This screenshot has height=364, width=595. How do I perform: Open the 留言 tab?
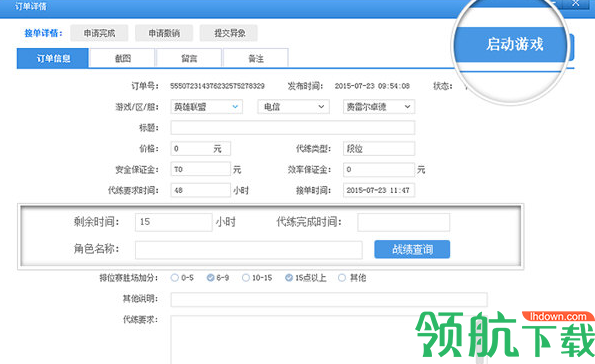coord(189,58)
